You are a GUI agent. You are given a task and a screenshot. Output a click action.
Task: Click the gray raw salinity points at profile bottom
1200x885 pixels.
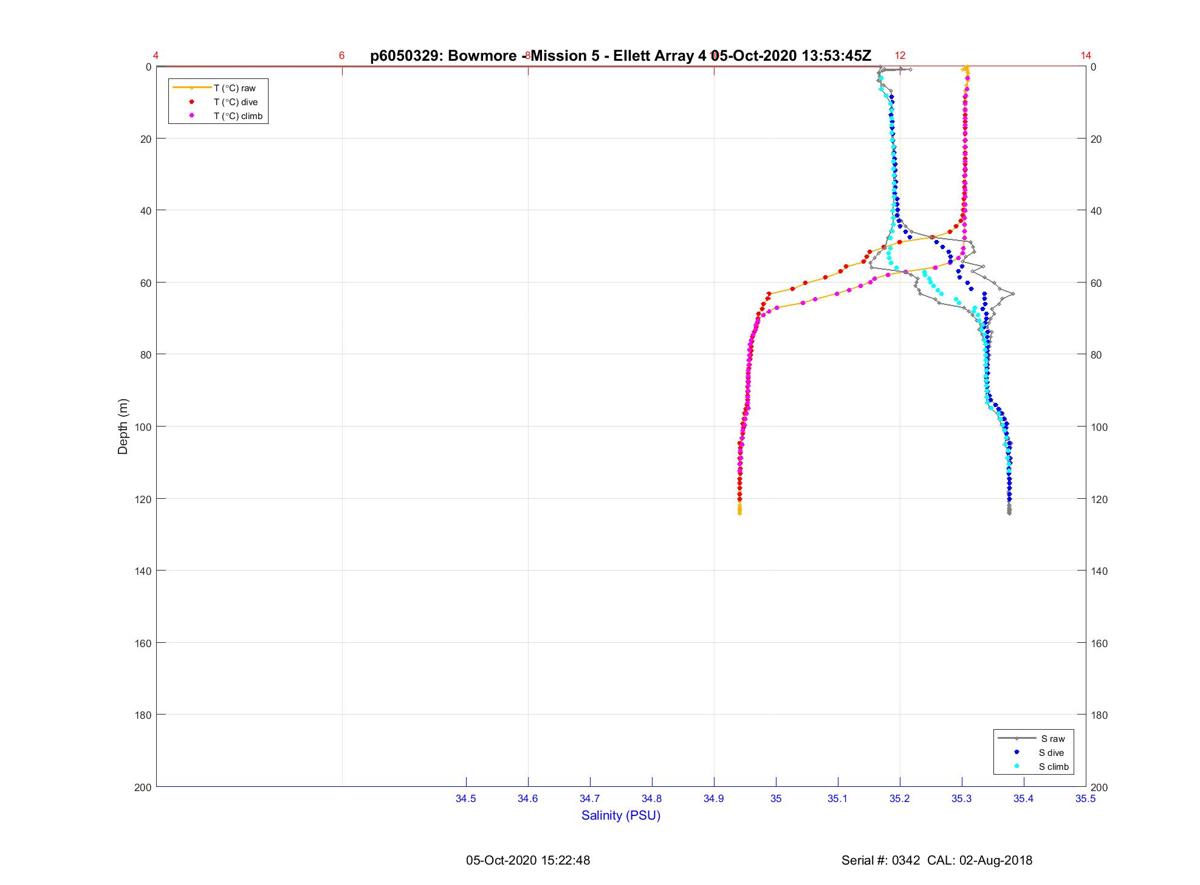[1009, 509]
